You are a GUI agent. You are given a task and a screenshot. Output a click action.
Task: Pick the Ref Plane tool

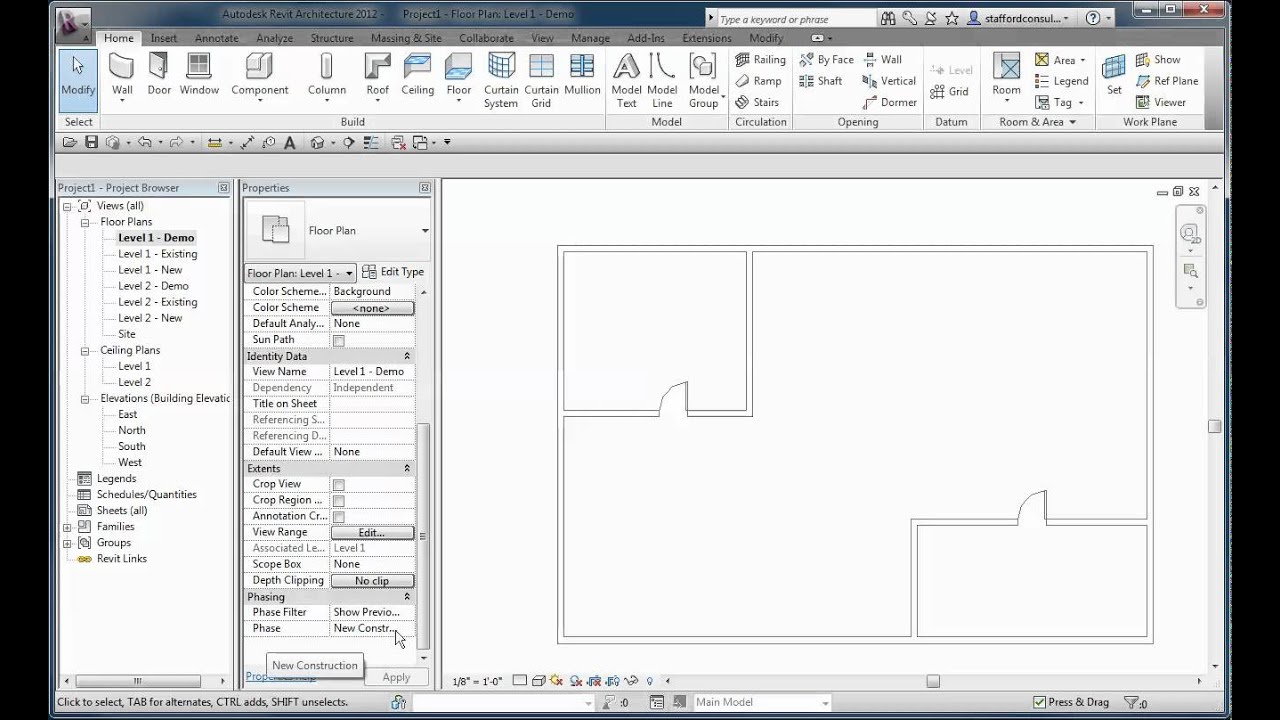click(x=1166, y=81)
